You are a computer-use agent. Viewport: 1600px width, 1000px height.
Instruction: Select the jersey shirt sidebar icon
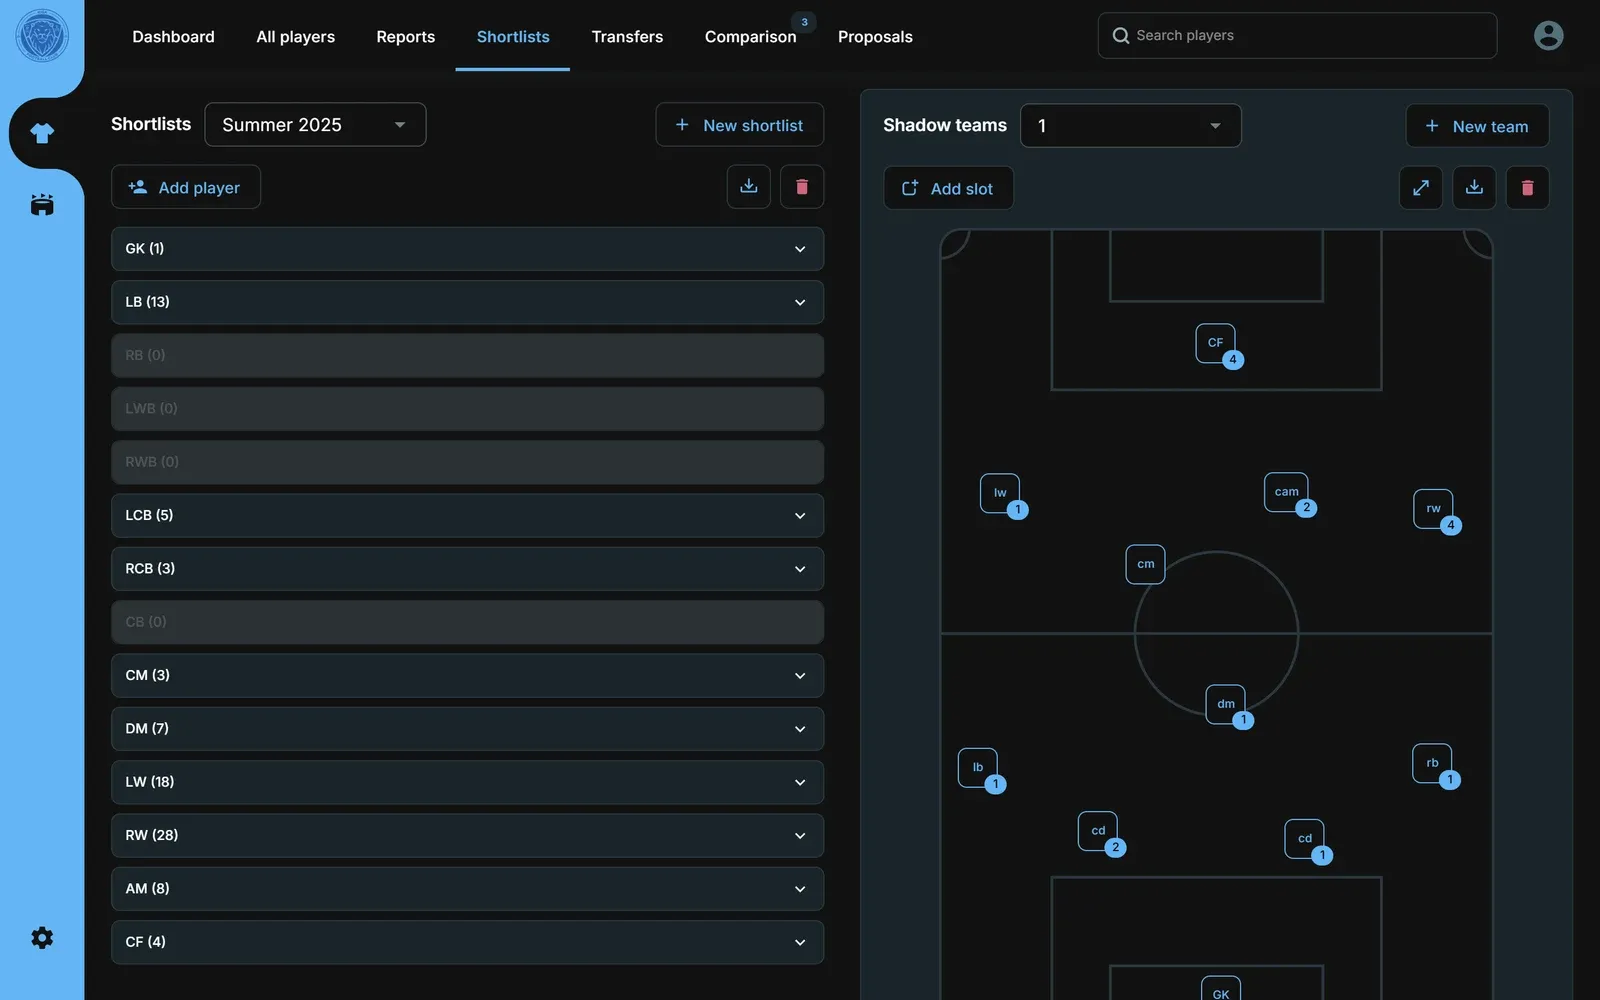[x=42, y=133]
